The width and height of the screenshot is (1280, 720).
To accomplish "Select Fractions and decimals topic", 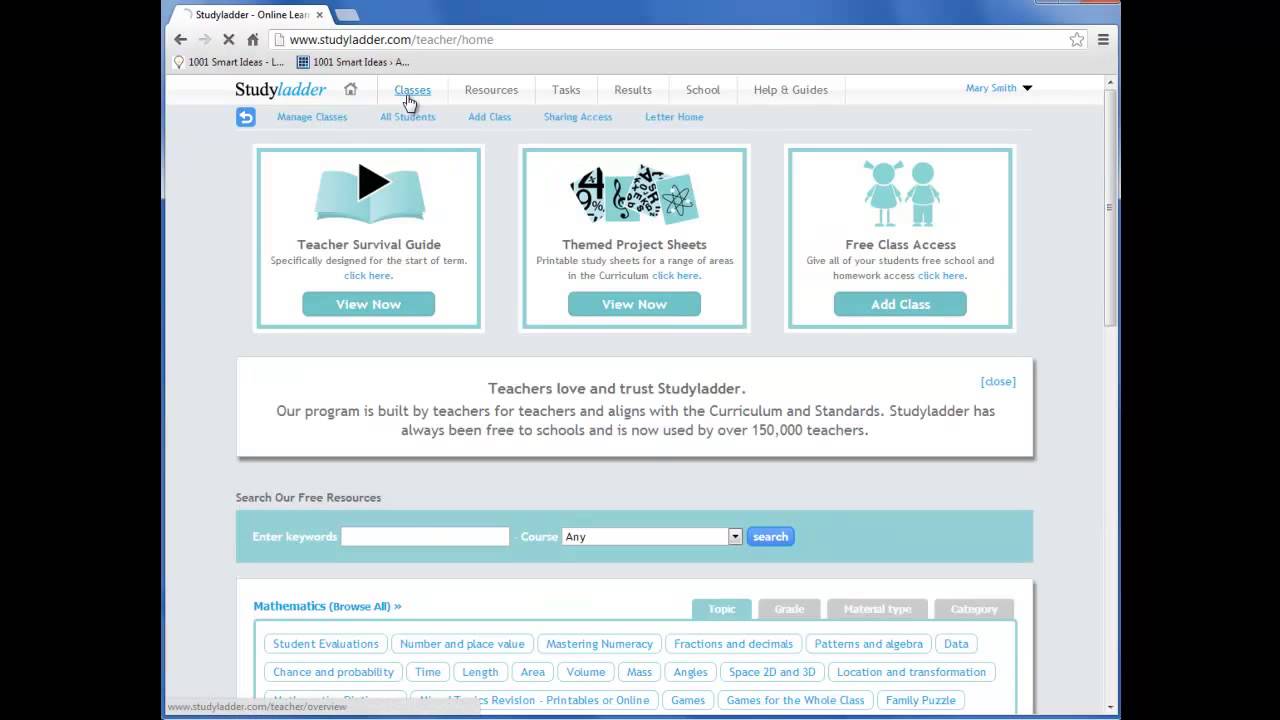I will point(733,644).
